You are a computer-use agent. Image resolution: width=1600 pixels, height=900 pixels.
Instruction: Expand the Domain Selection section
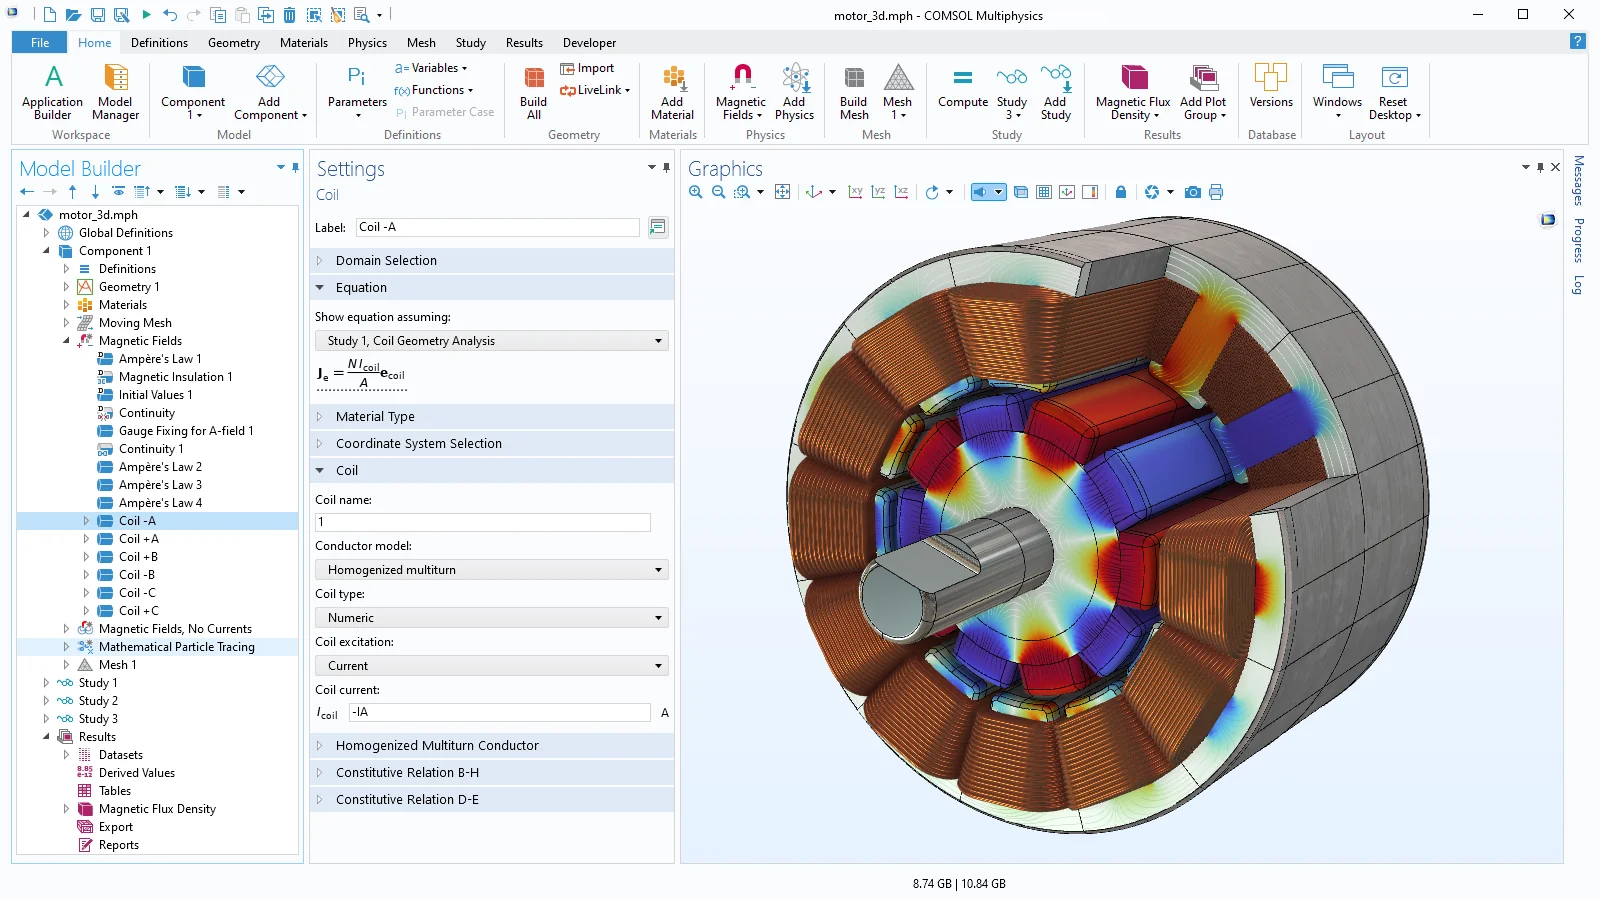click(x=386, y=261)
